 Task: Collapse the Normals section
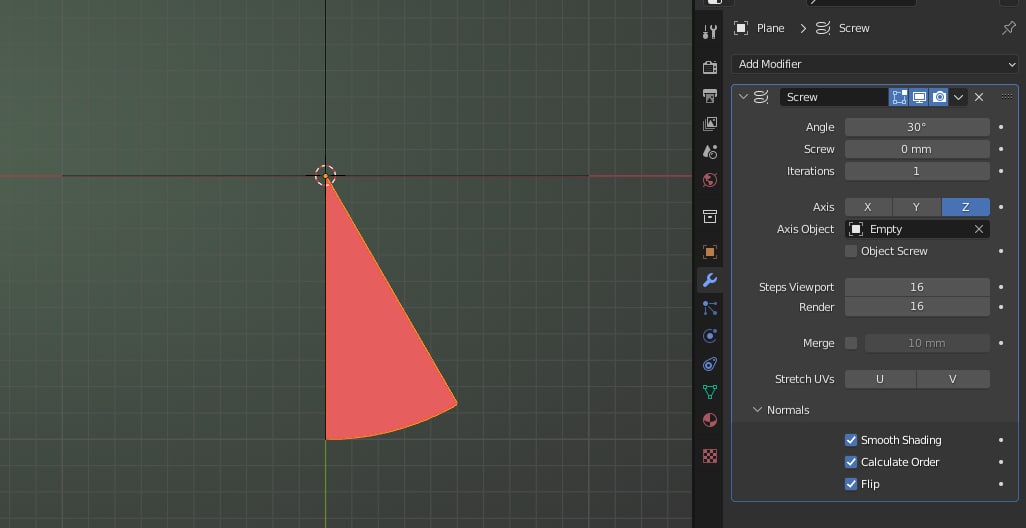coord(758,410)
